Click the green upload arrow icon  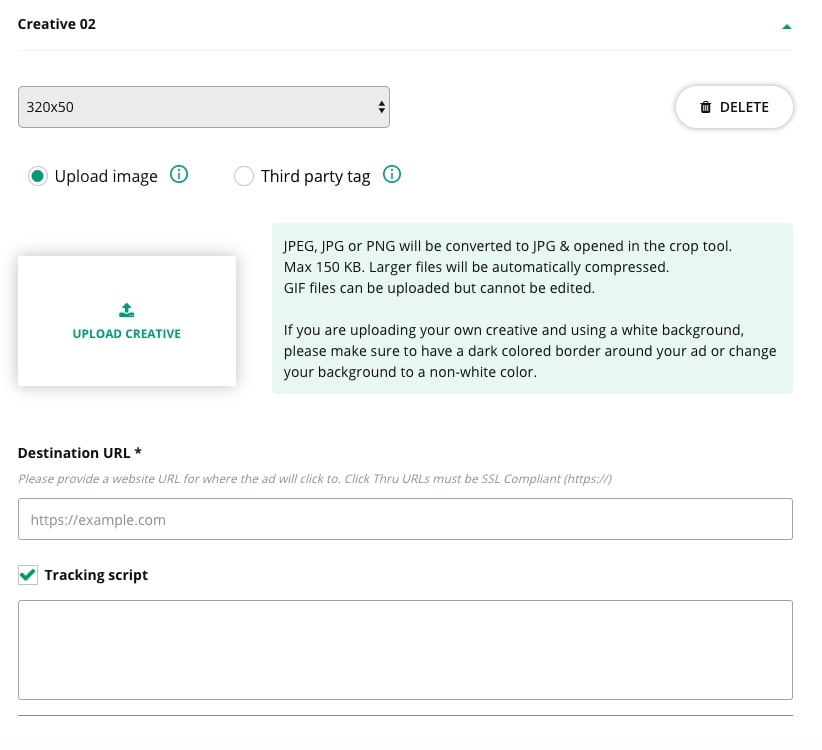[127, 310]
